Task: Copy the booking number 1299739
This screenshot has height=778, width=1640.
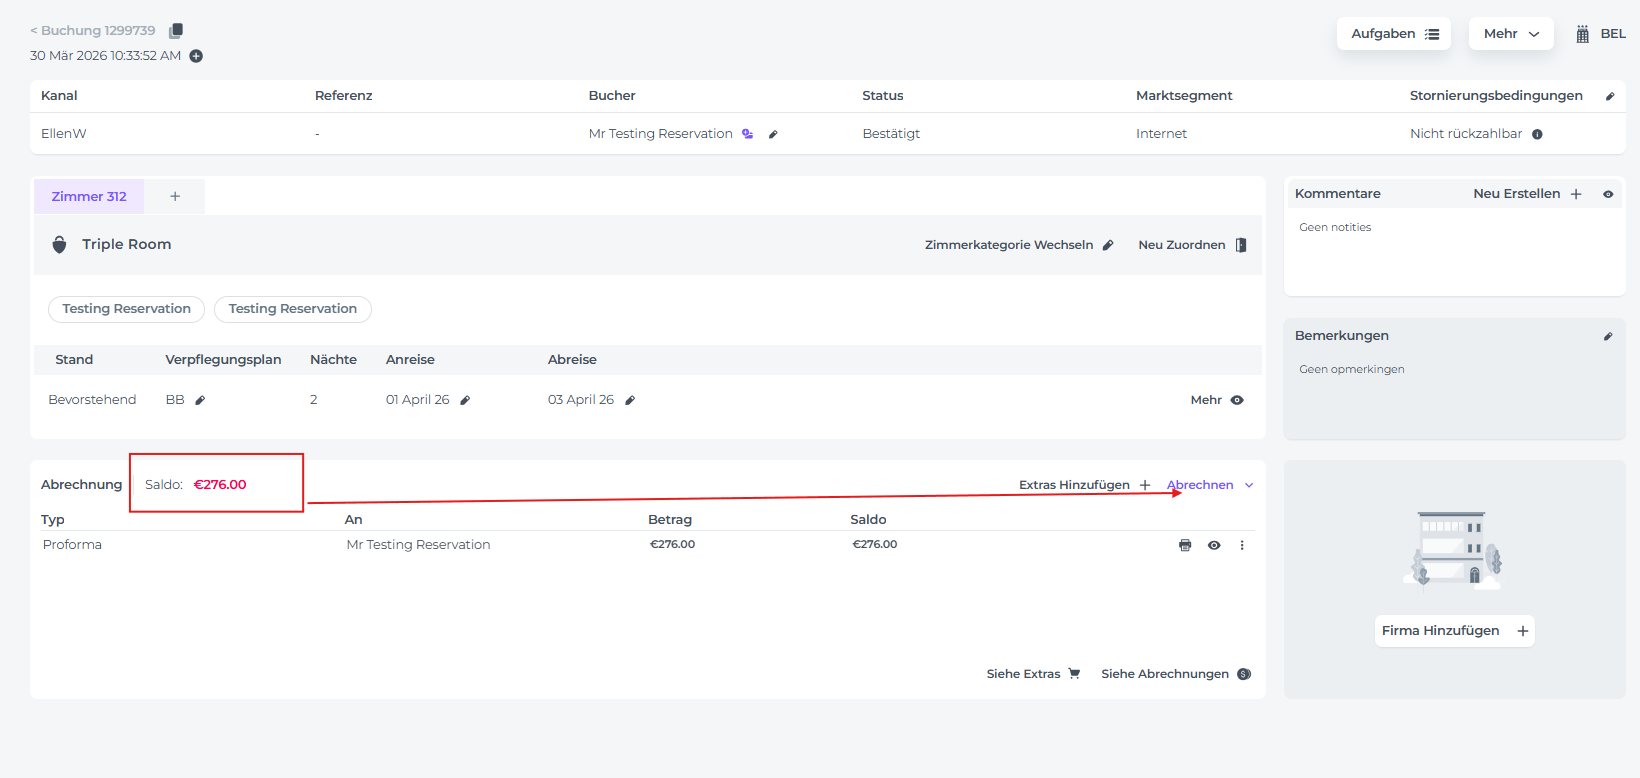Action: coord(176,31)
